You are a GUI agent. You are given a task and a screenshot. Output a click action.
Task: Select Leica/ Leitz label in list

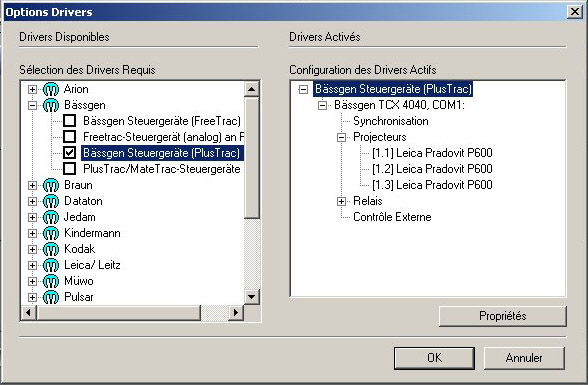coord(92,265)
